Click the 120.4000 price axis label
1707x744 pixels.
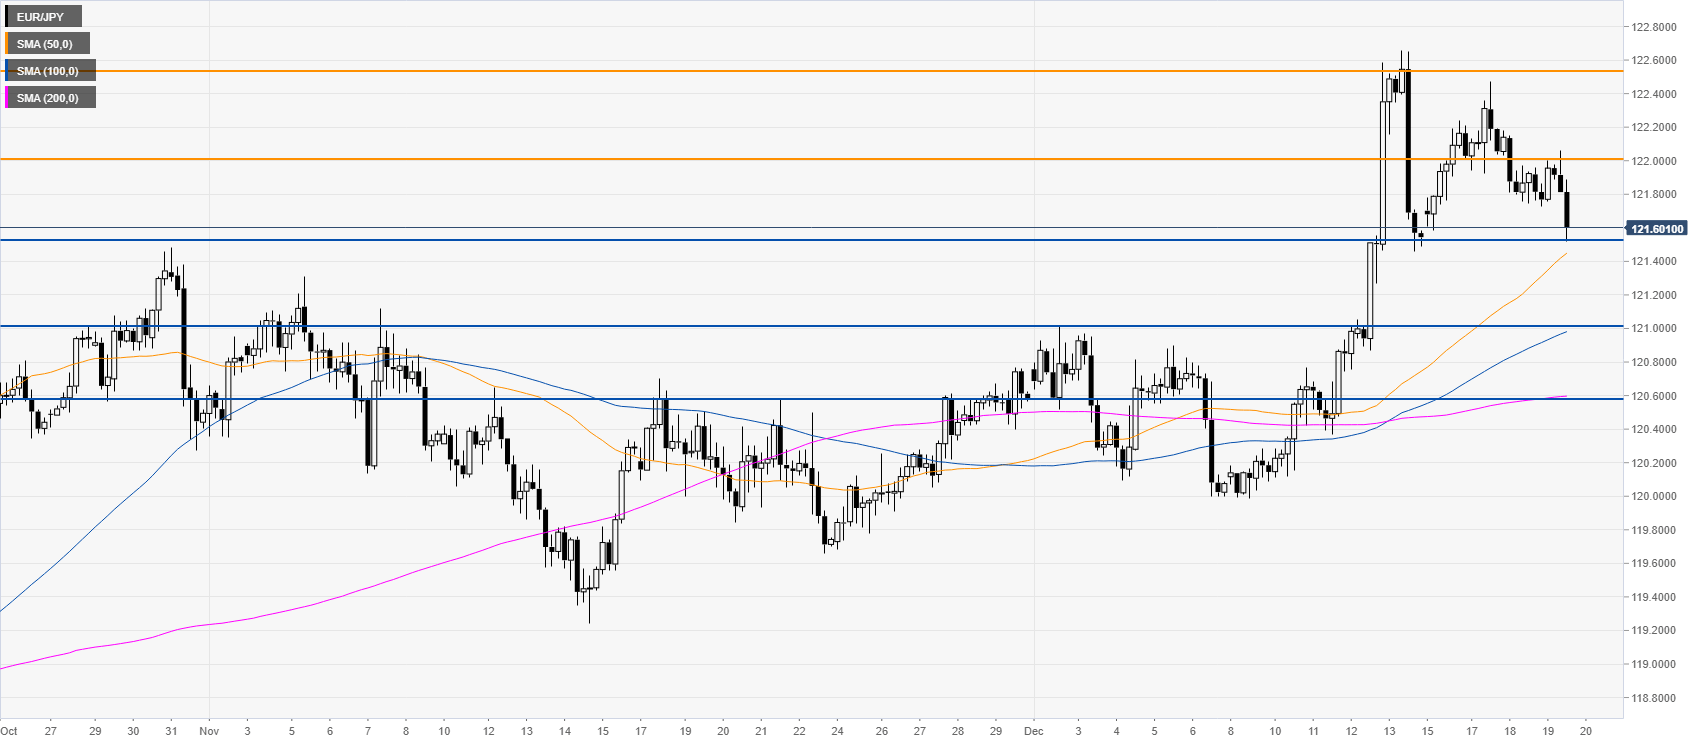(x=1654, y=429)
